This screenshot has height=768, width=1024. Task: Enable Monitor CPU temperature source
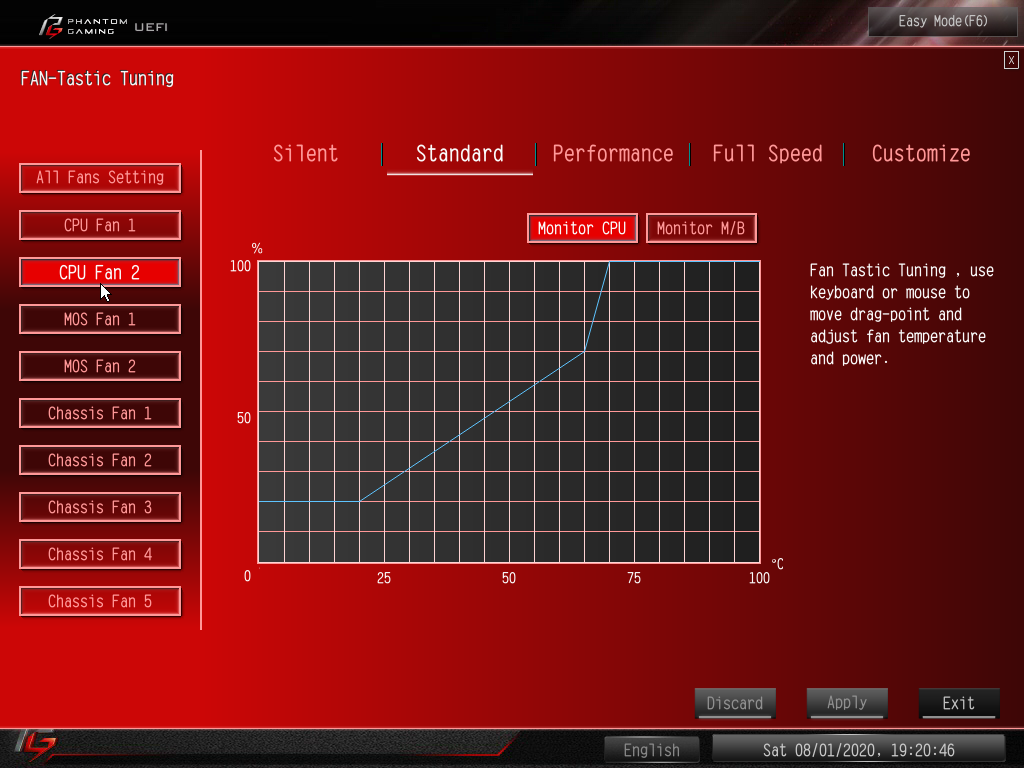pyautogui.click(x=582, y=228)
